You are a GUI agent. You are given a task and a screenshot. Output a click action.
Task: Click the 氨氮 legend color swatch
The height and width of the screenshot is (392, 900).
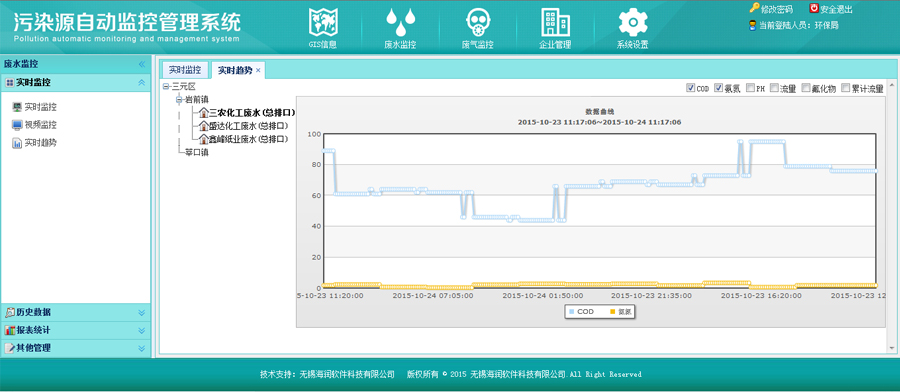612,312
